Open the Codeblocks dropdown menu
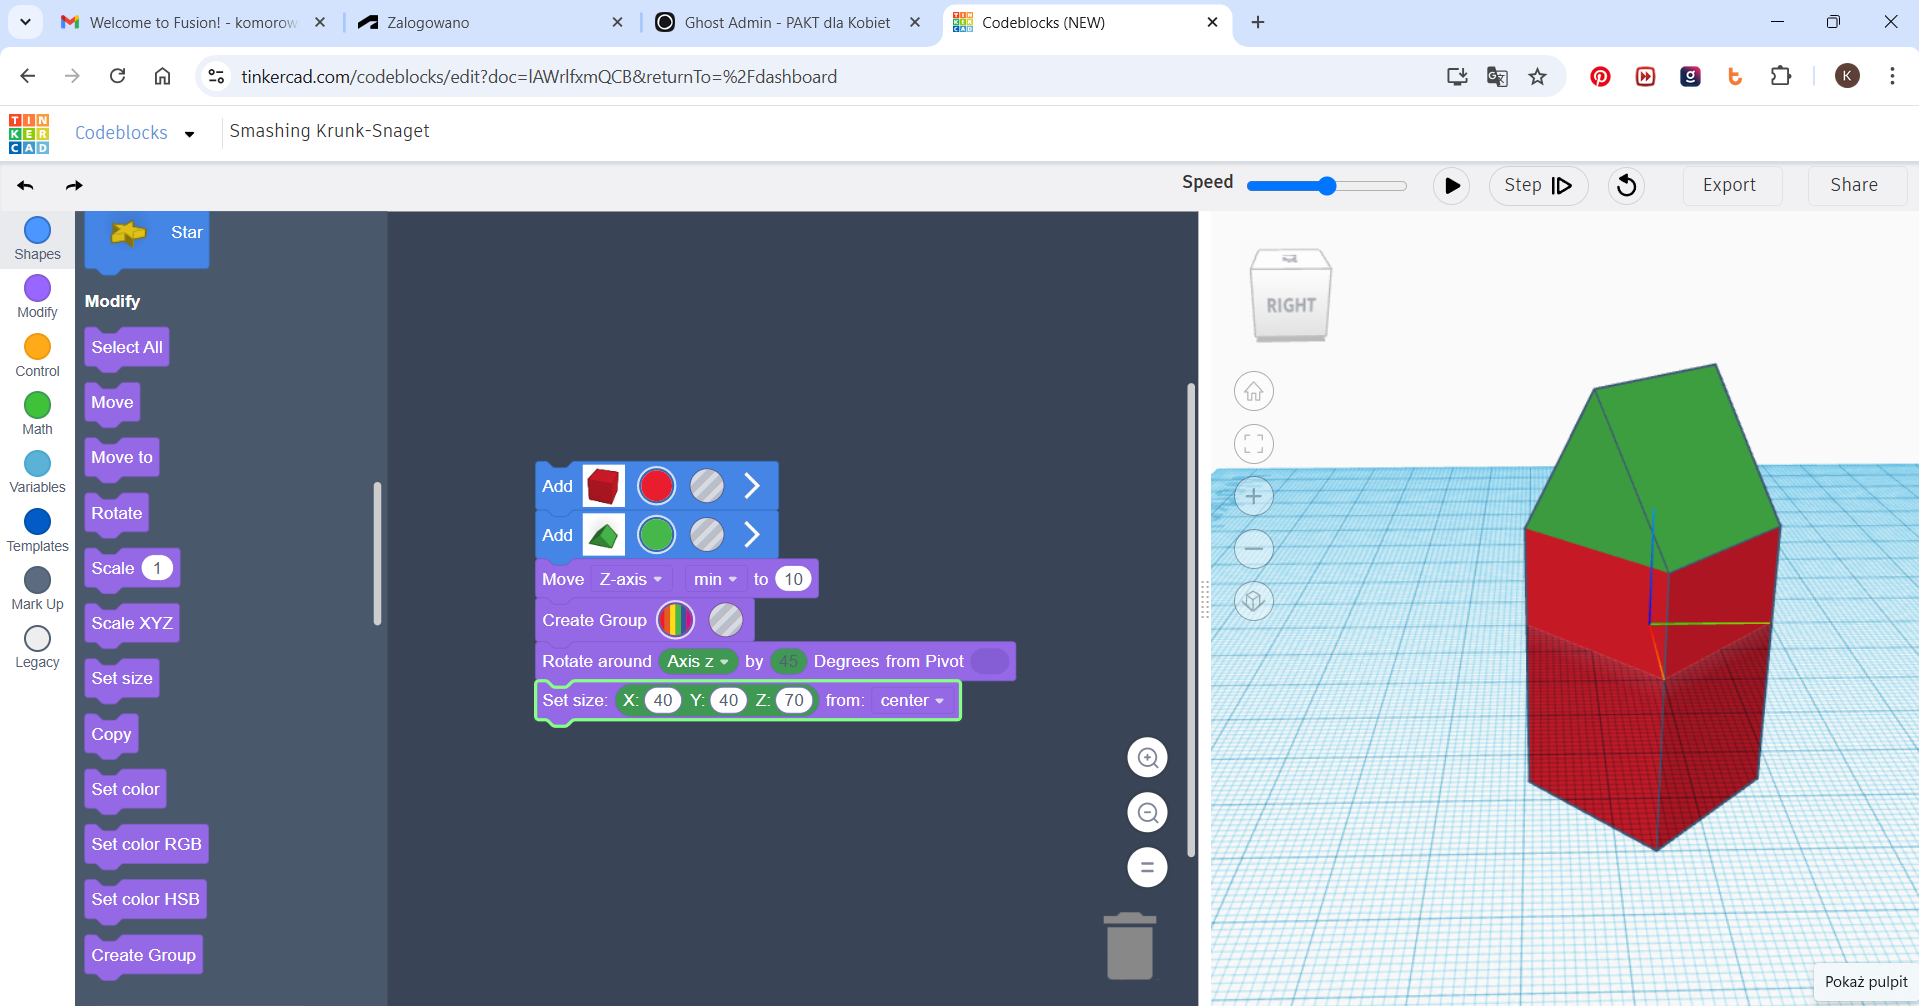Image resolution: width=1919 pixels, height=1006 pixels. click(135, 133)
